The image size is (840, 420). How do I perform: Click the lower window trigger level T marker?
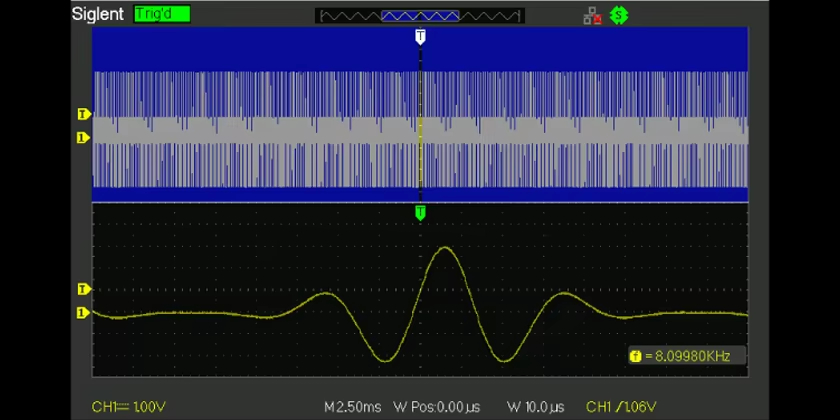click(x=84, y=289)
